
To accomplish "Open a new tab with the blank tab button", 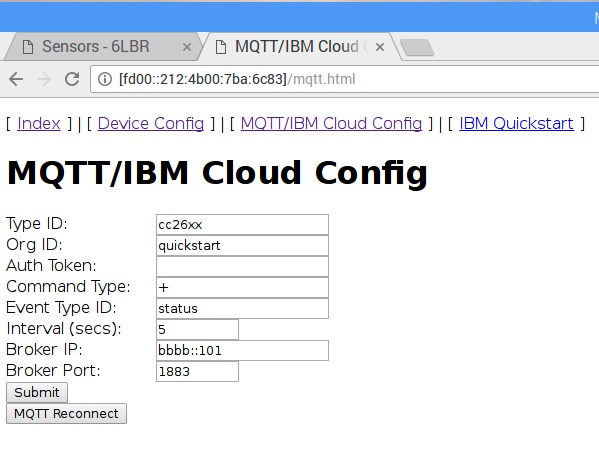I will (x=416, y=47).
